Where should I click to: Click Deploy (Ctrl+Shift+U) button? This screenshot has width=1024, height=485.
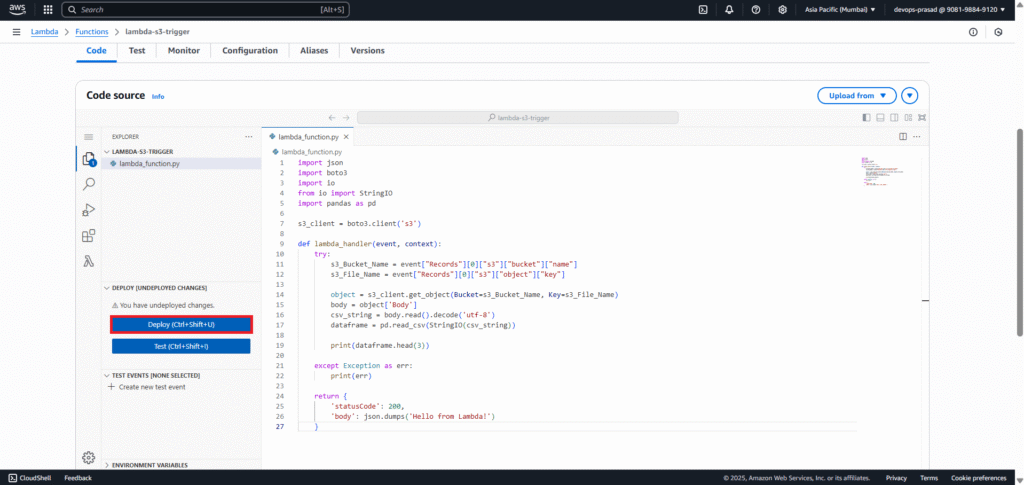181,324
